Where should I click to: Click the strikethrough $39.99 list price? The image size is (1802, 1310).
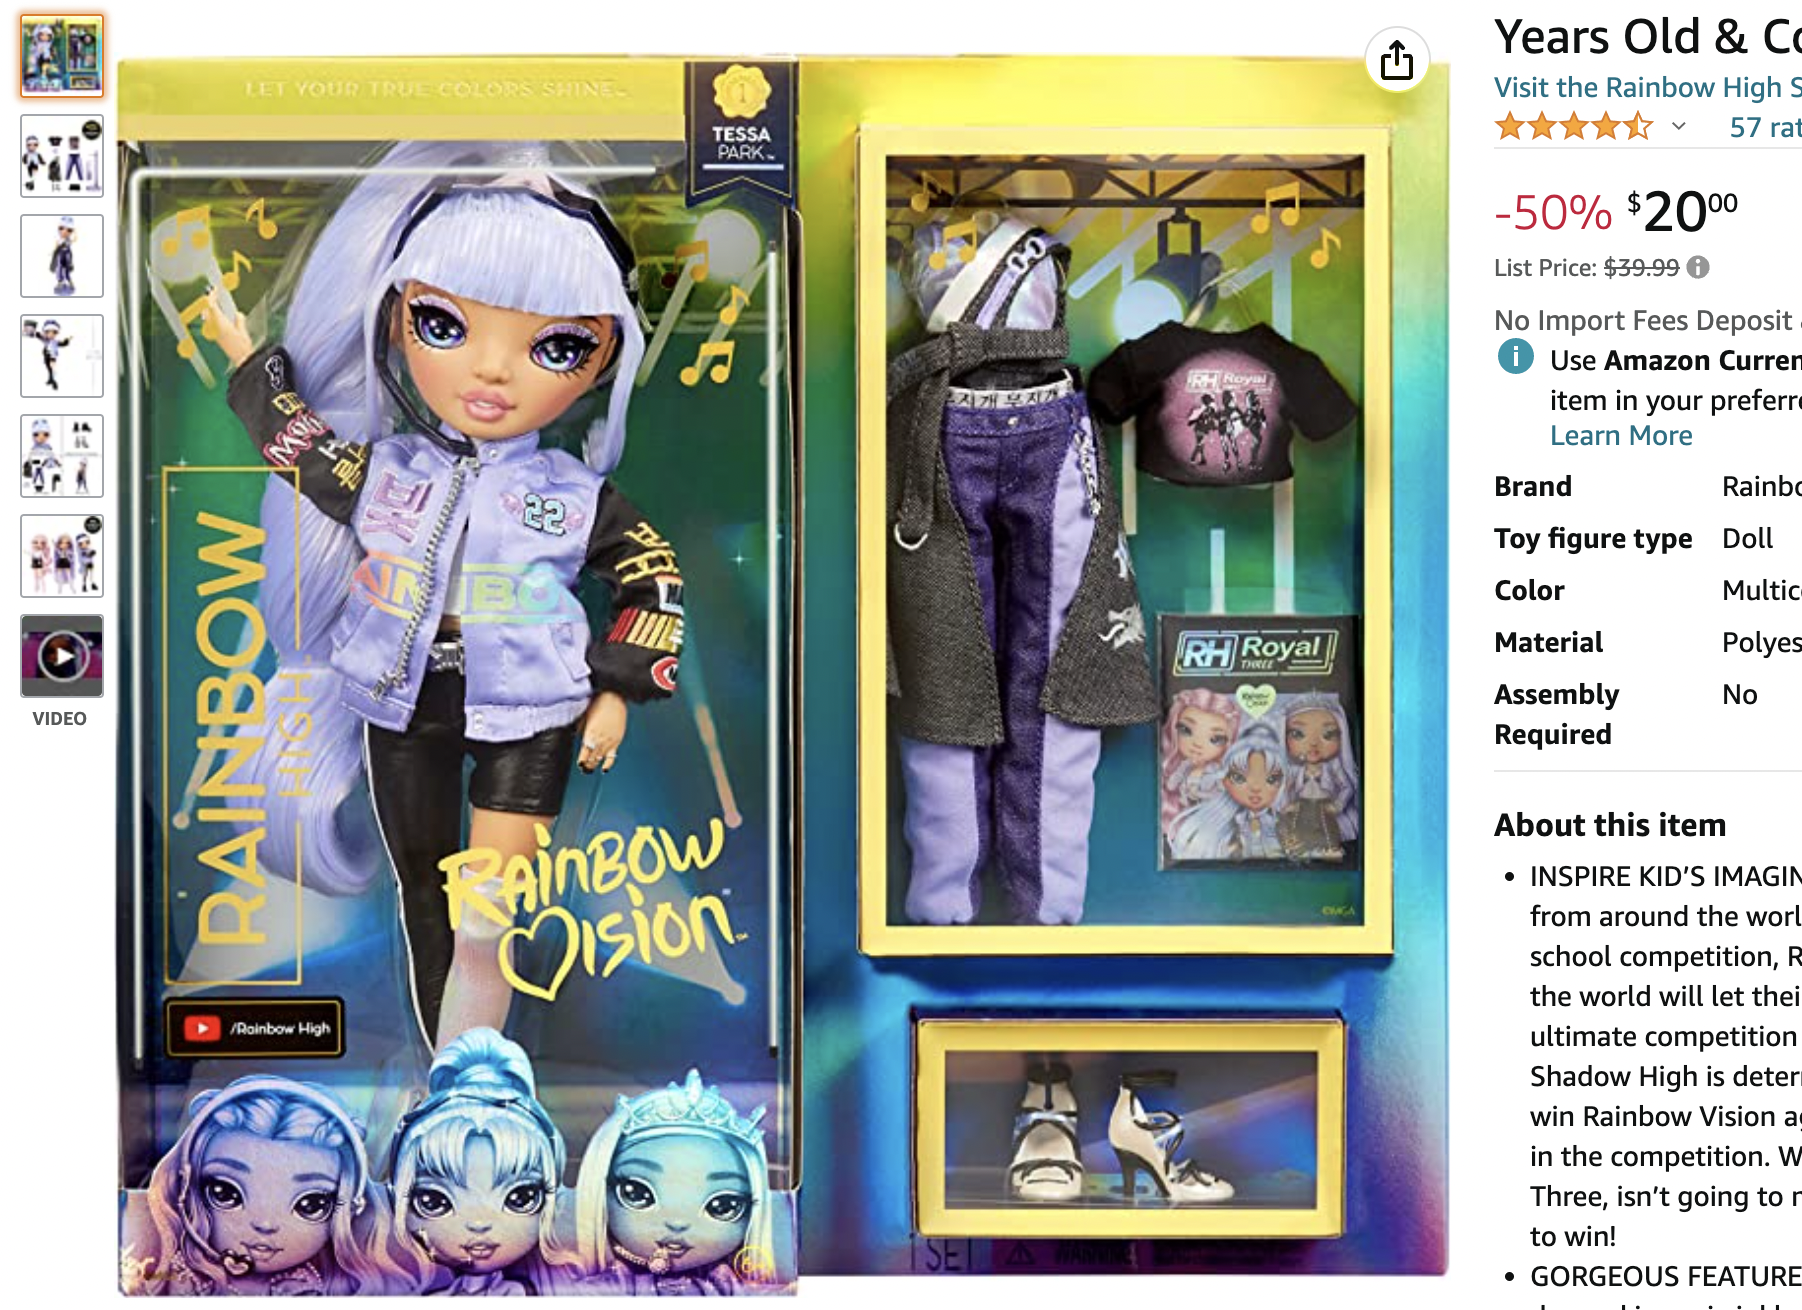click(1641, 267)
